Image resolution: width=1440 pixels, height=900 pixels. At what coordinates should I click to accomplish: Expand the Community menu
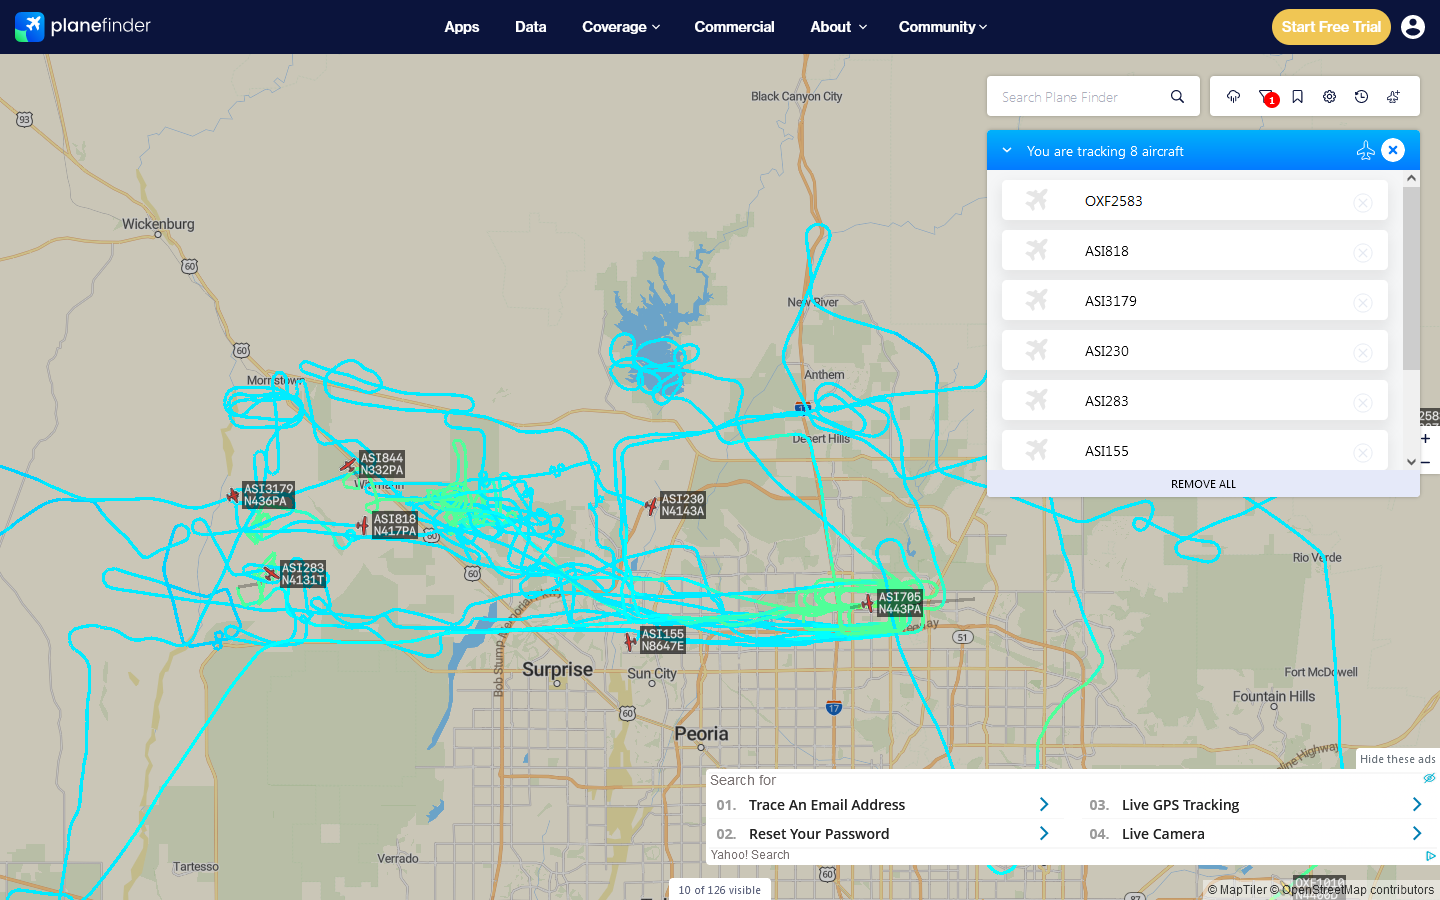pos(943,27)
